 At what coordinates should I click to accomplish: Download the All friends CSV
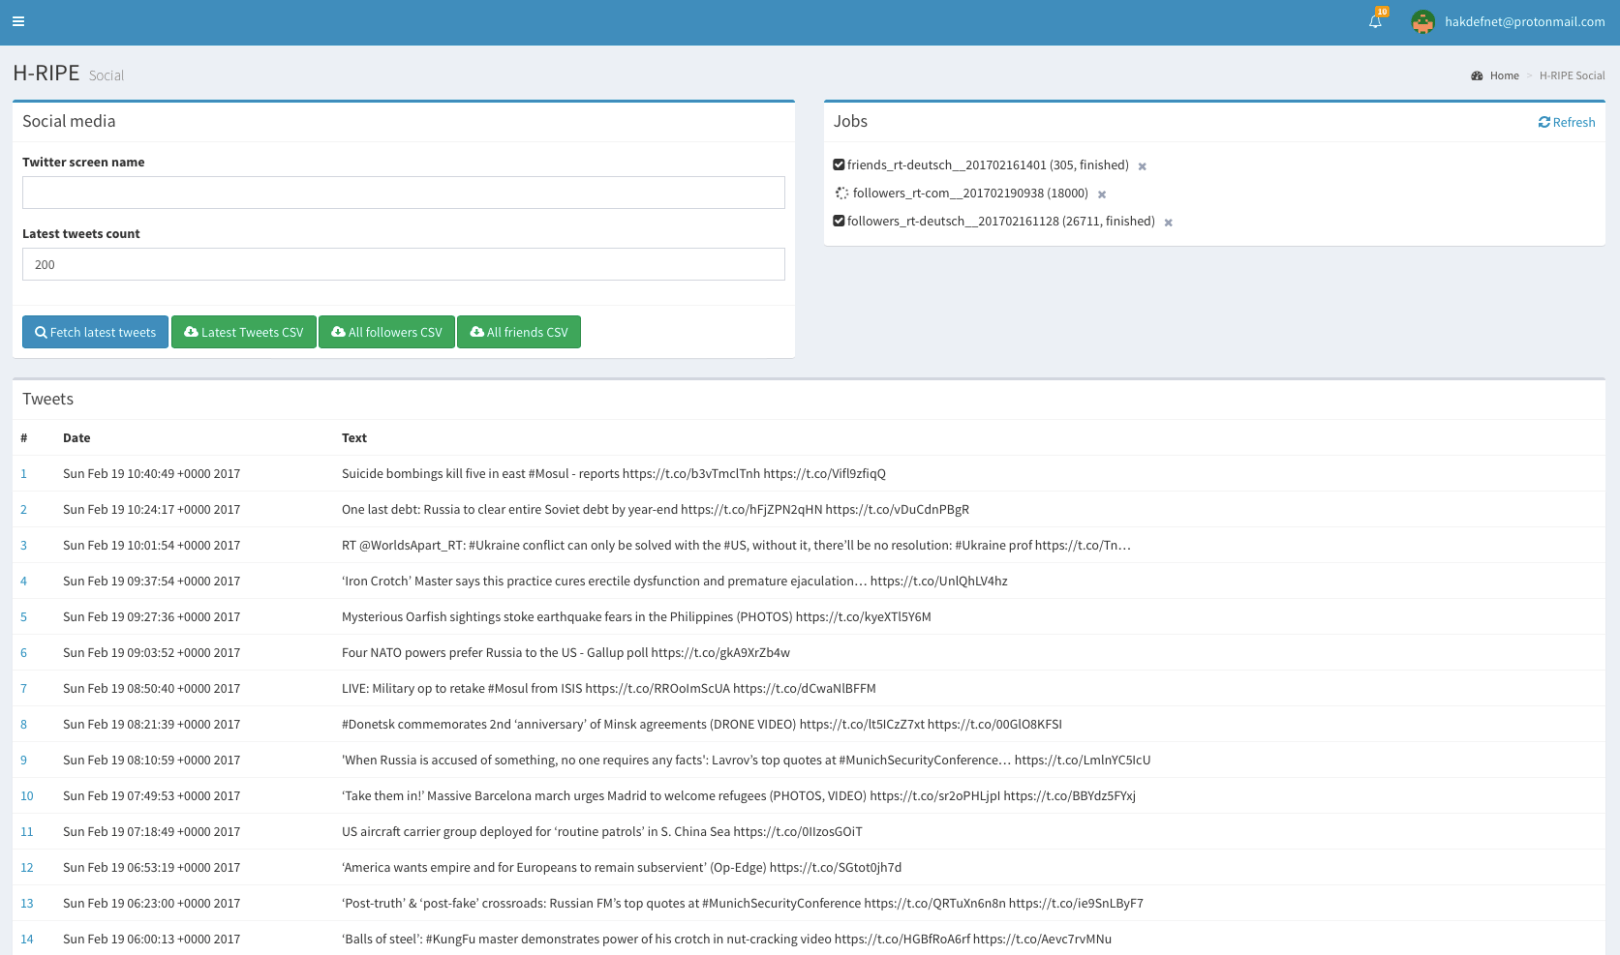518,332
